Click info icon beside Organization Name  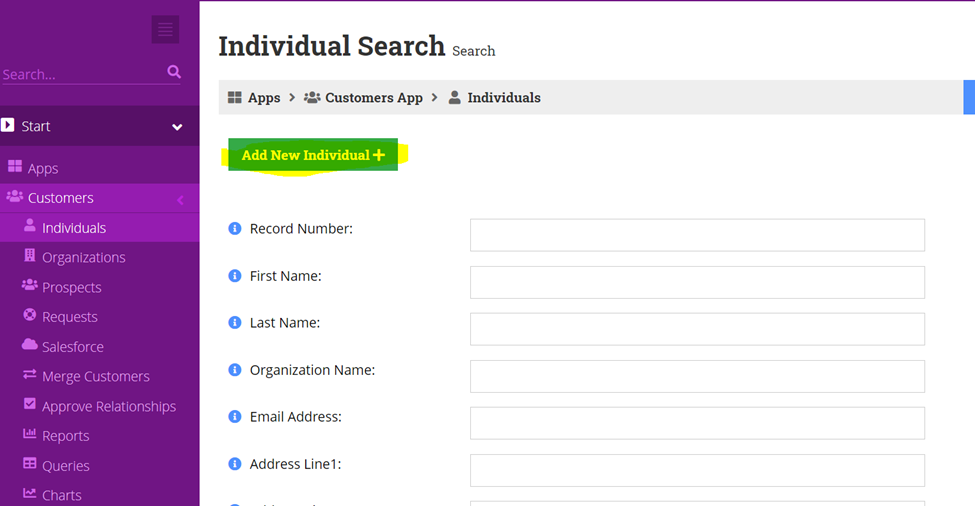234,370
